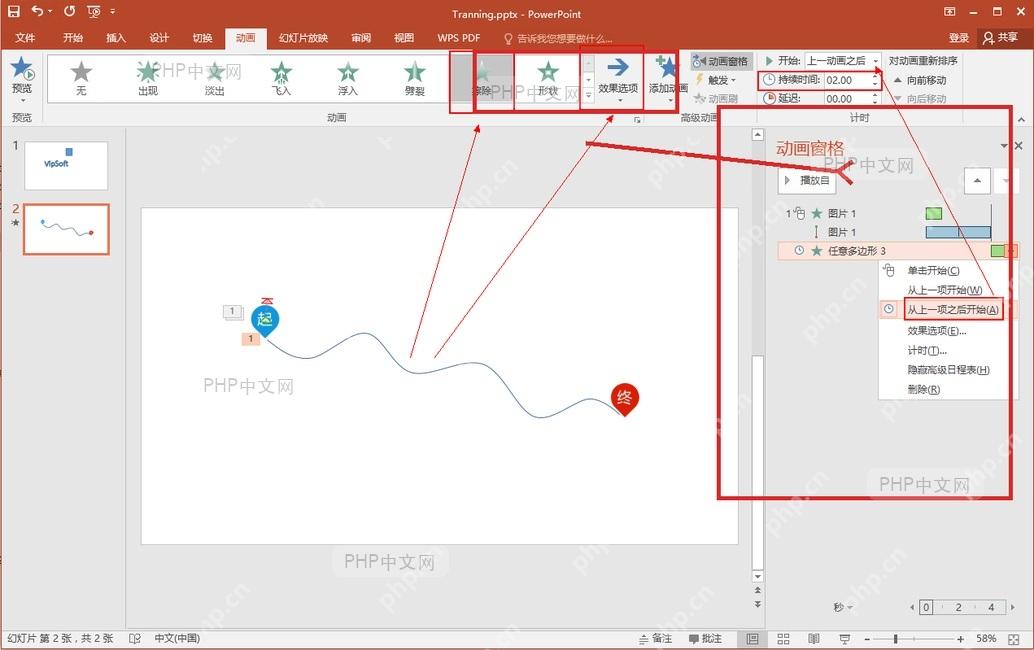This screenshot has width=1034, height=650.
Task: Select 任意多边形 3 animation row
Action: 897,251
